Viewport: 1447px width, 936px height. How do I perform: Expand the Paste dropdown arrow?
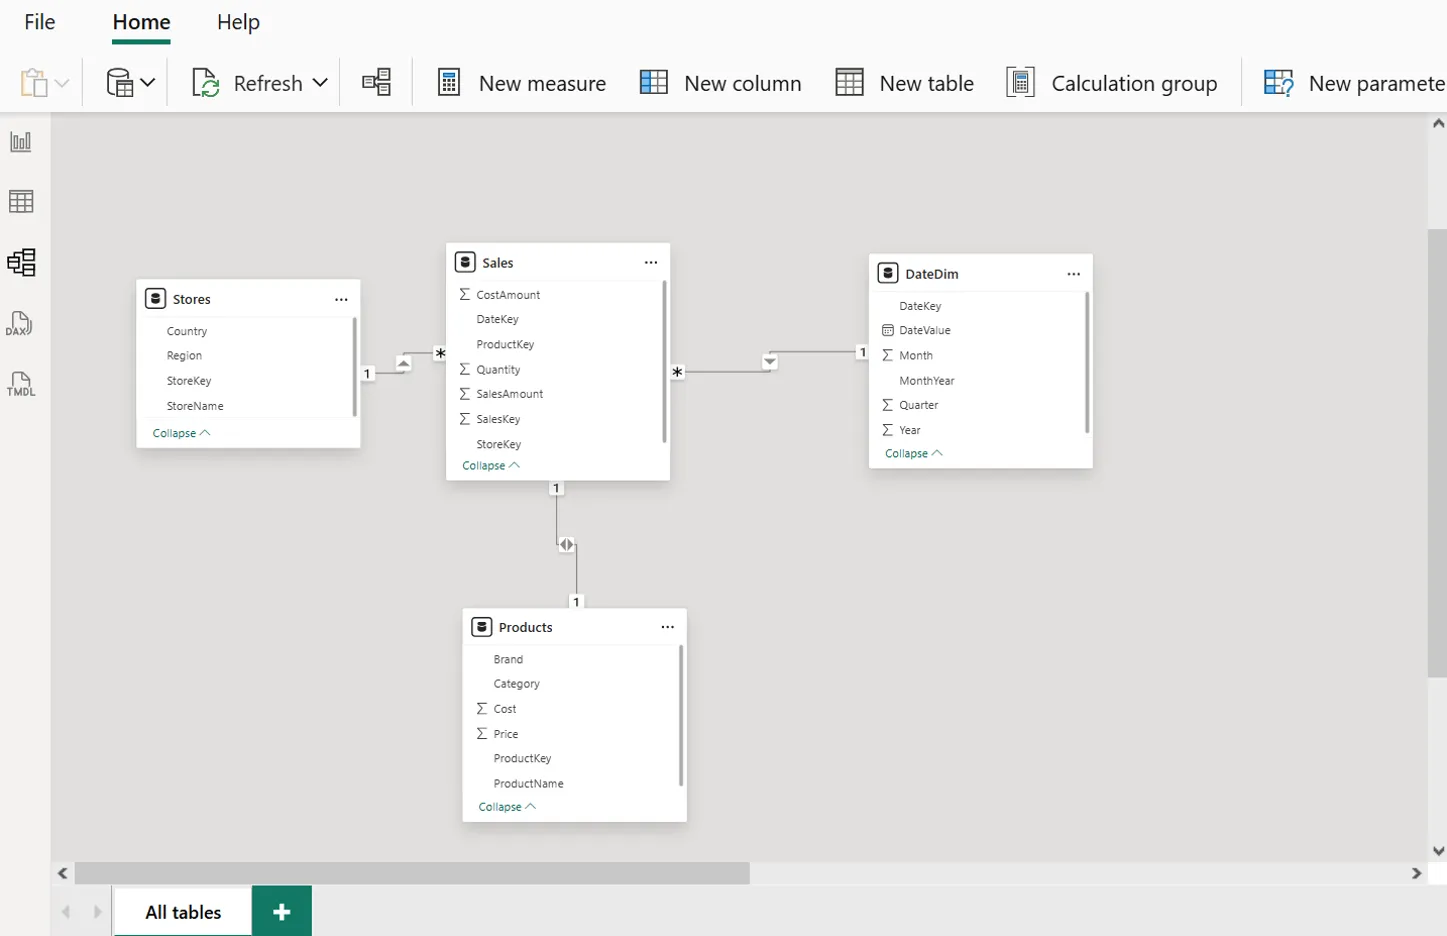tap(62, 83)
